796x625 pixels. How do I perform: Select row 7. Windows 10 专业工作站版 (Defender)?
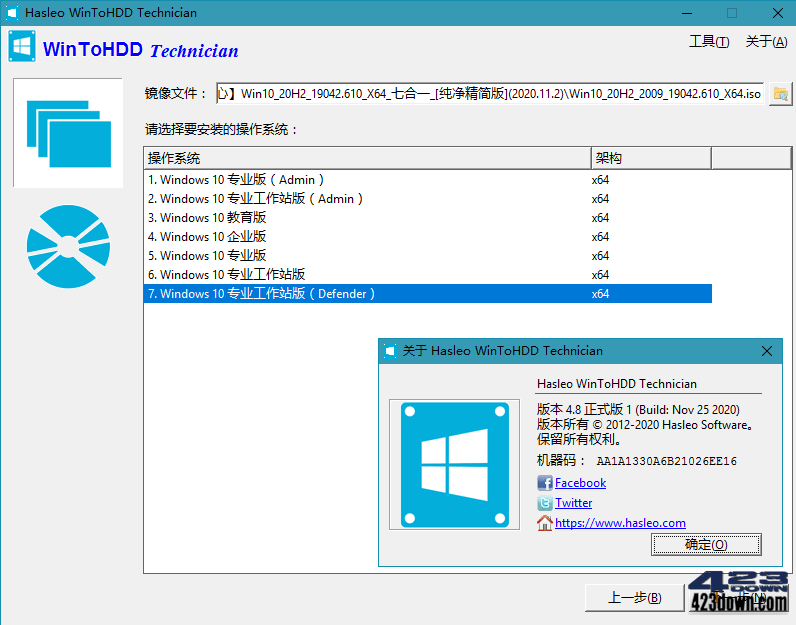pos(428,293)
